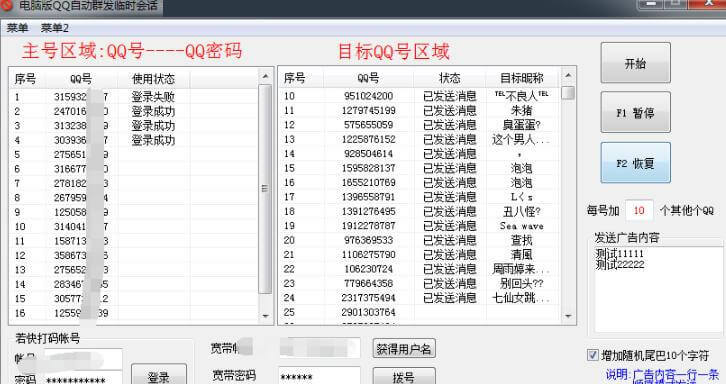Screen dimensions: 726x384
Task: Open the 菜单2 menu
Action: coord(55,28)
